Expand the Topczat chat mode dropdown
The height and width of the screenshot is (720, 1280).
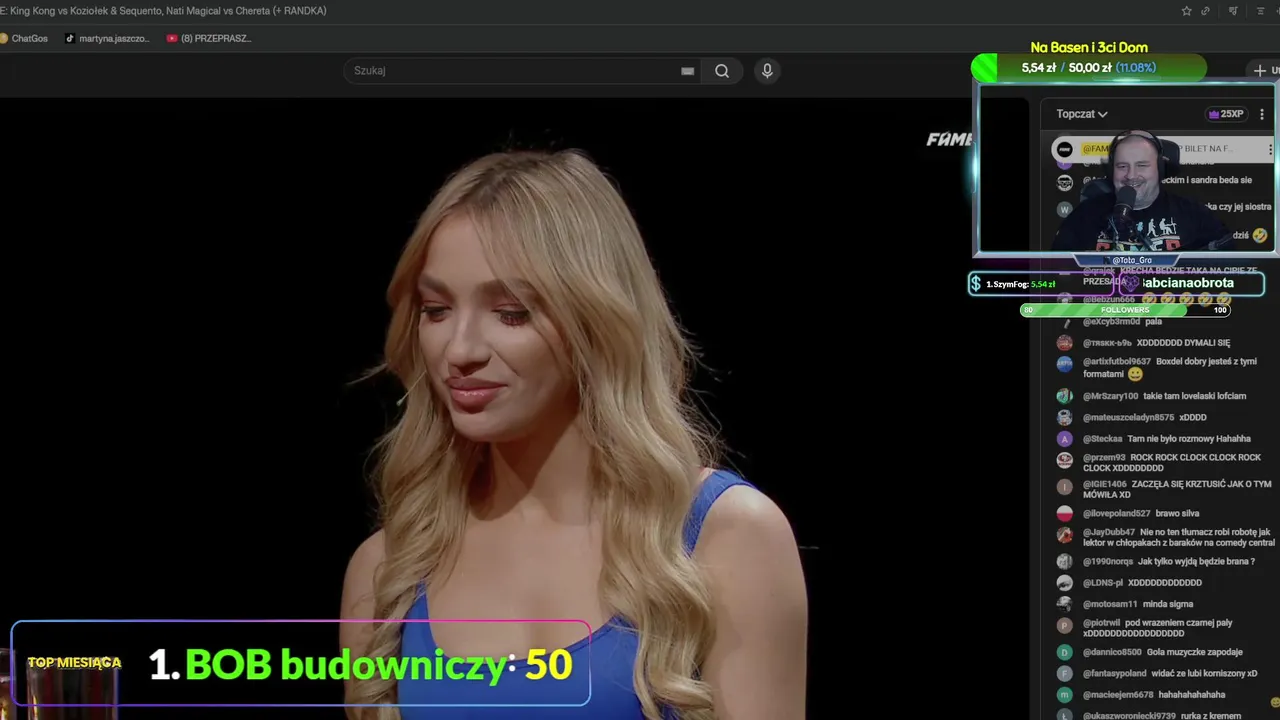[x=1082, y=114]
